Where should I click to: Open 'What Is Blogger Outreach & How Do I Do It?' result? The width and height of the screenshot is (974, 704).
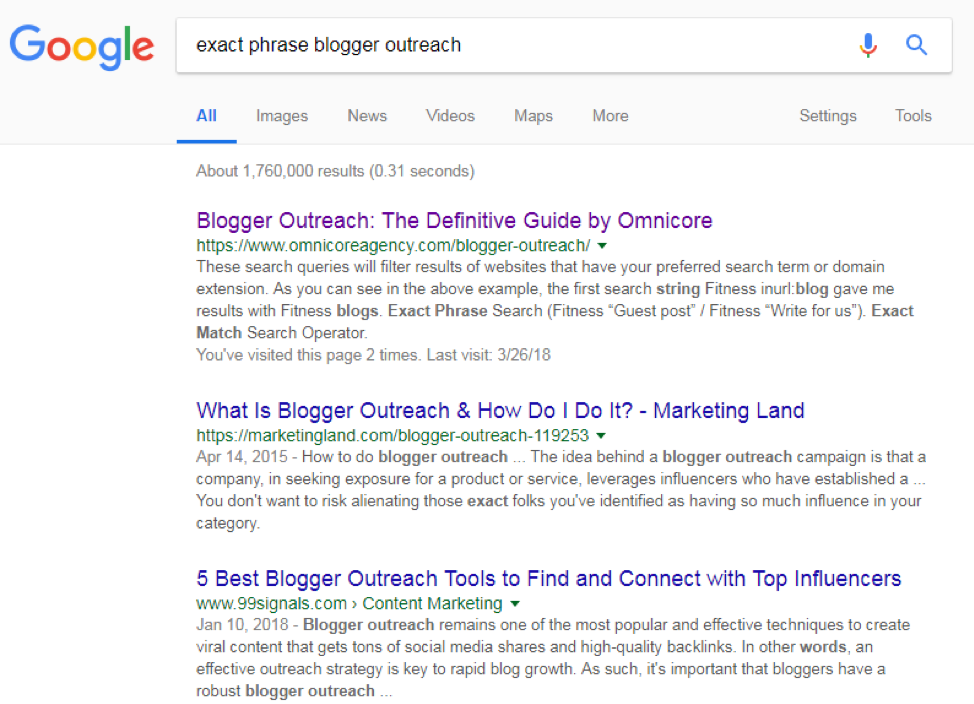pos(500,411)
